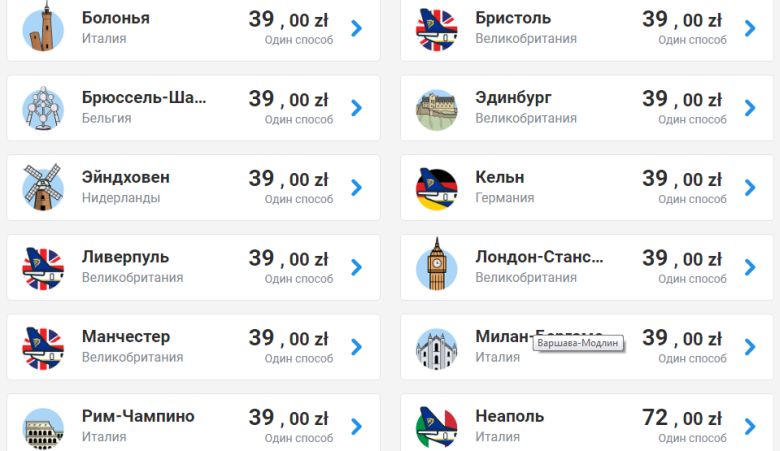Click the Naples Italian flag plane icon
780x451 pixels.
pos(436,427)
